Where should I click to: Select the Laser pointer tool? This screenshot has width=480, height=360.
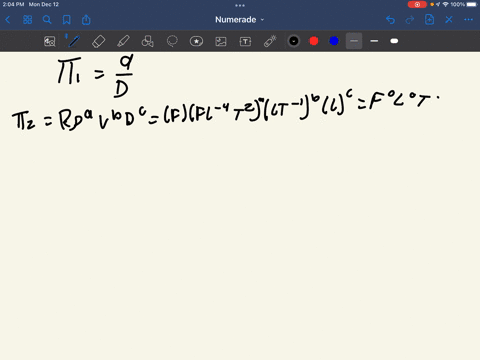(x=270, y=41)
